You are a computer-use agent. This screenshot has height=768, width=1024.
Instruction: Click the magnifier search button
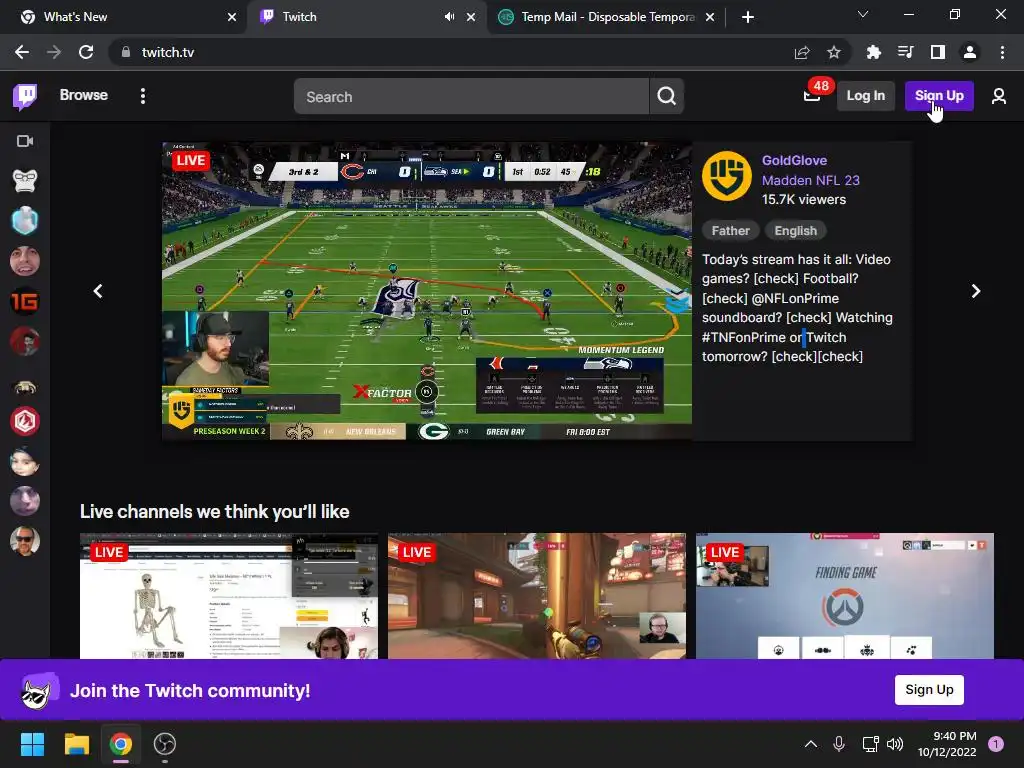667,97
